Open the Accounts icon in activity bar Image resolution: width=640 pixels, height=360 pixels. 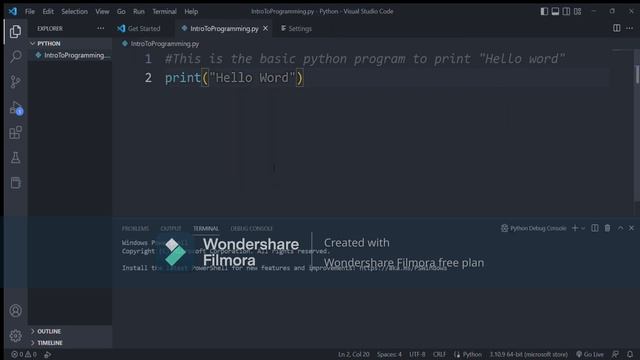[16, 311]
